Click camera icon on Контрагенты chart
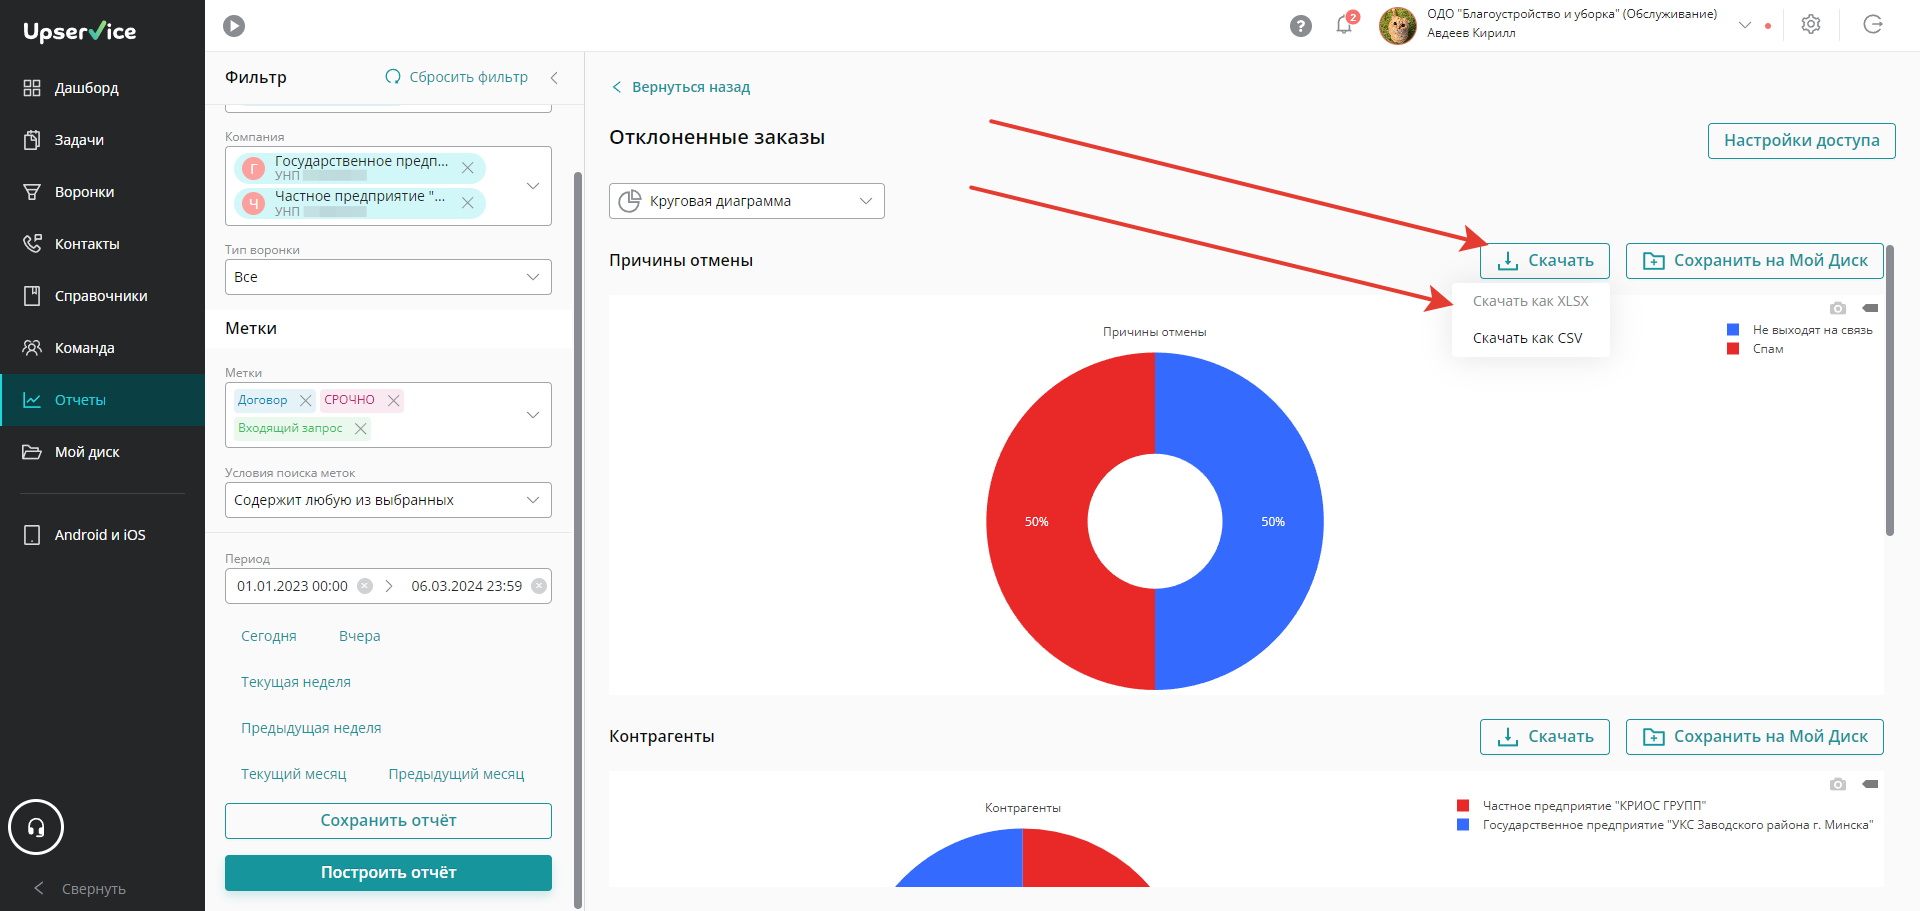The image size is (1920, 911). (x=1838, y=784)
